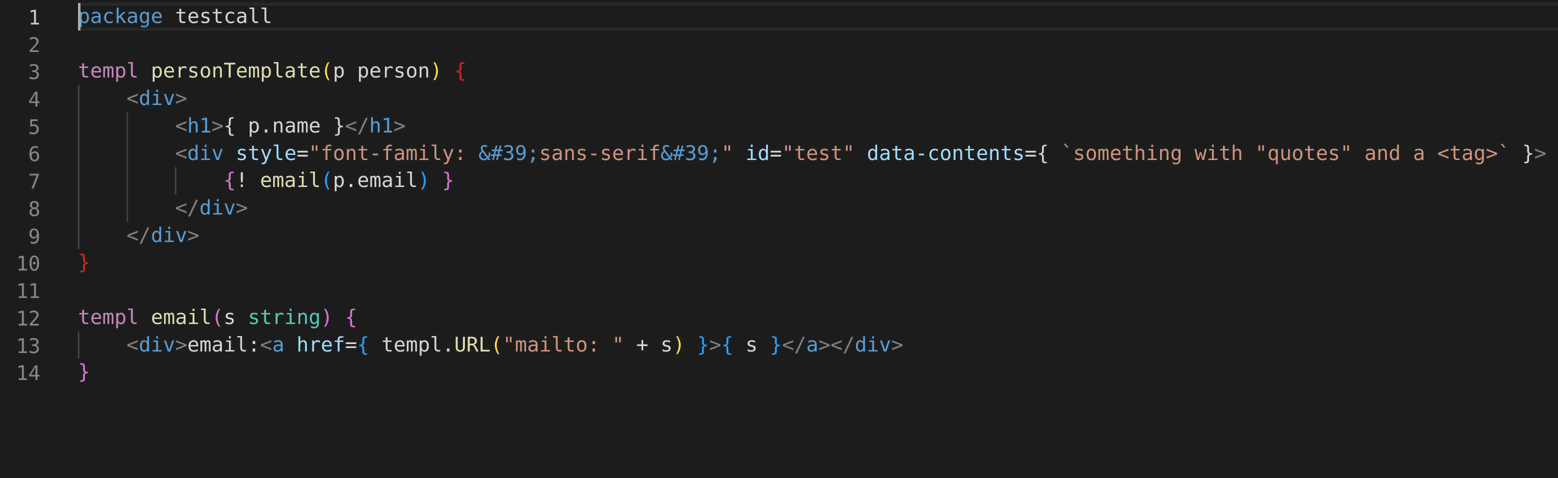Click the templ.URL function call
1558x478 pixels.
[436, 345]
